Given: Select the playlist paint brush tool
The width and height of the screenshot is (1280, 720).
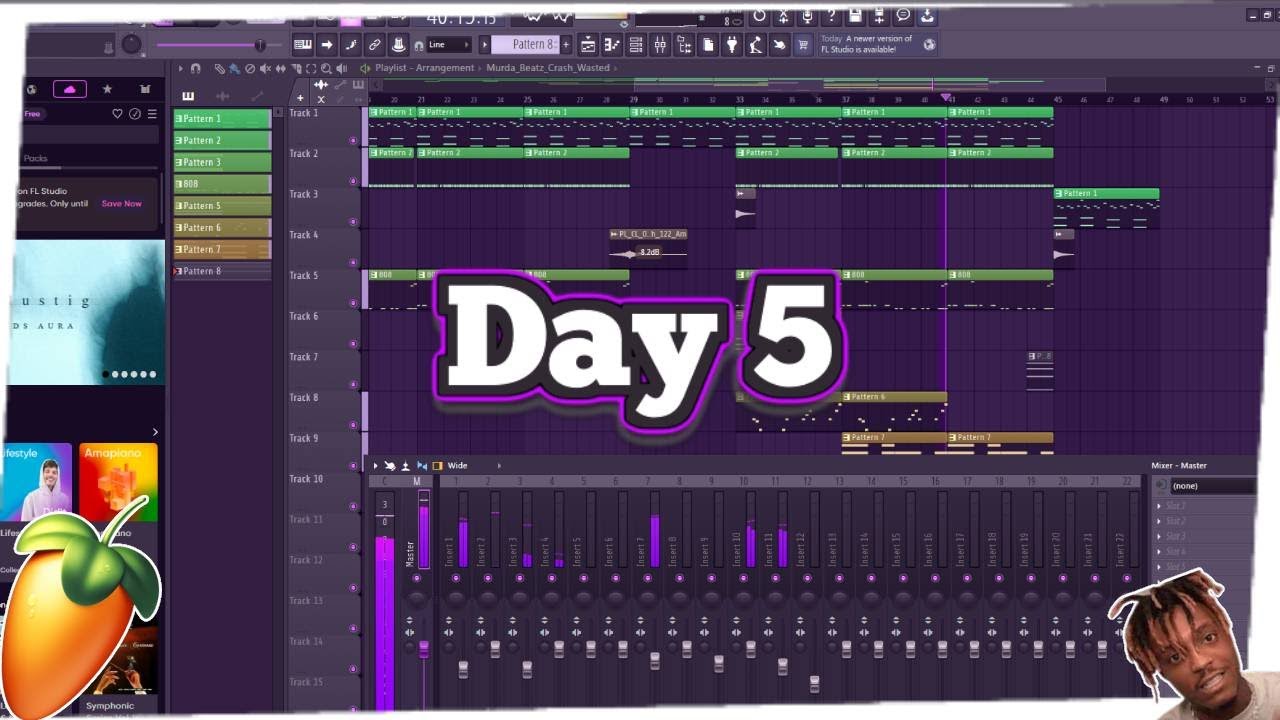Looking at the screenshot, I should tap(234, 68).
